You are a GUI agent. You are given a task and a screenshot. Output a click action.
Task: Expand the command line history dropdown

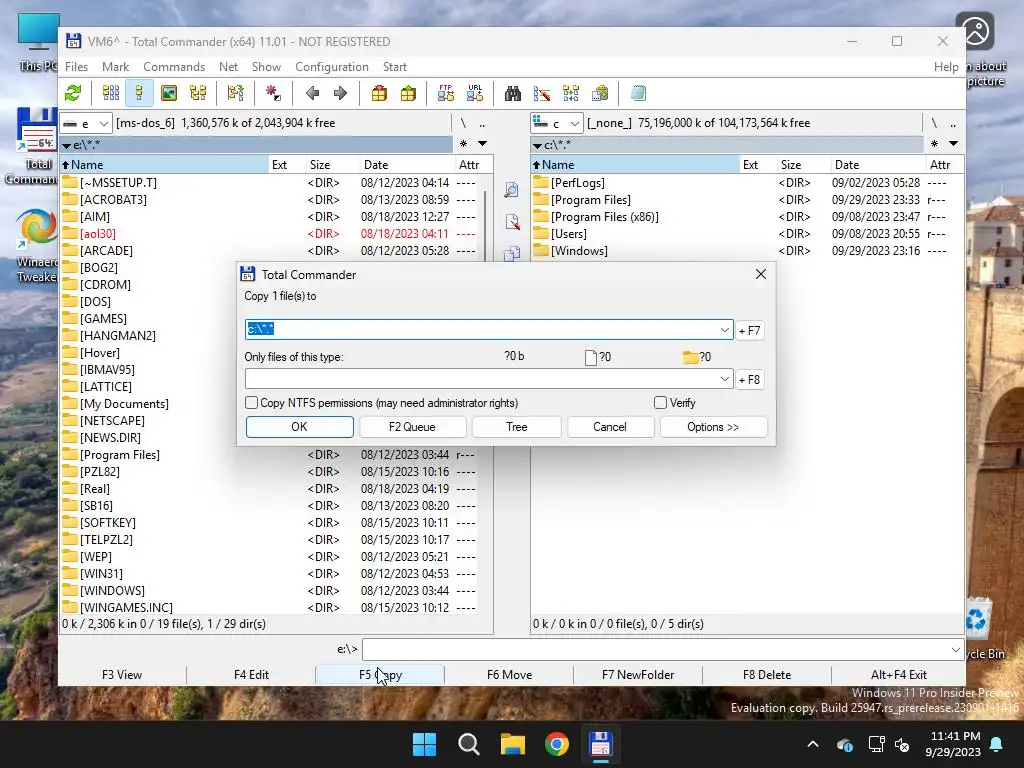(955, 650)
